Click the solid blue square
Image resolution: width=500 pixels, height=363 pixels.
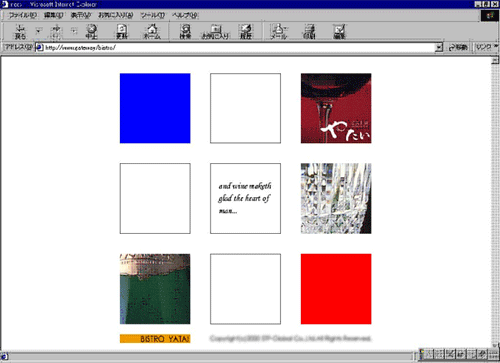click(155, 108)
